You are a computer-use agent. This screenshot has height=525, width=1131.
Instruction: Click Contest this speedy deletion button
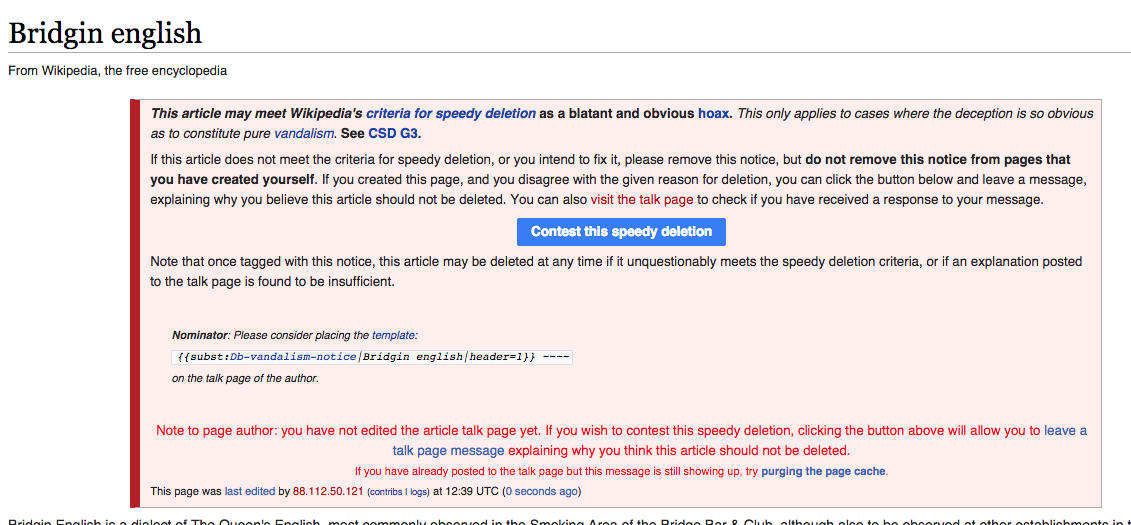pyautogui.click(x=621, y=231)
